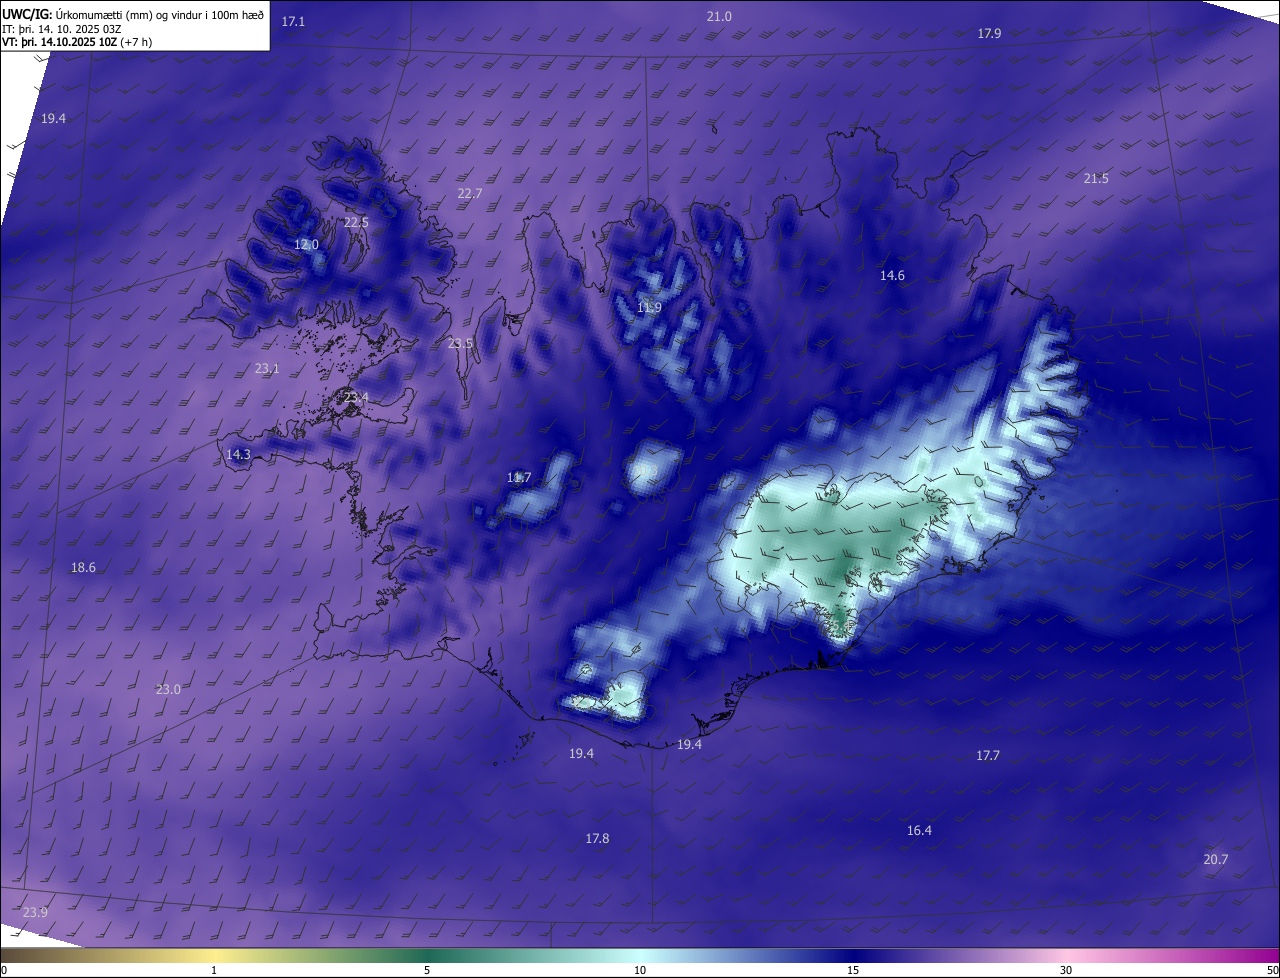
Task: Click the 17.7 value label on the map
Action: pos(988,755)
